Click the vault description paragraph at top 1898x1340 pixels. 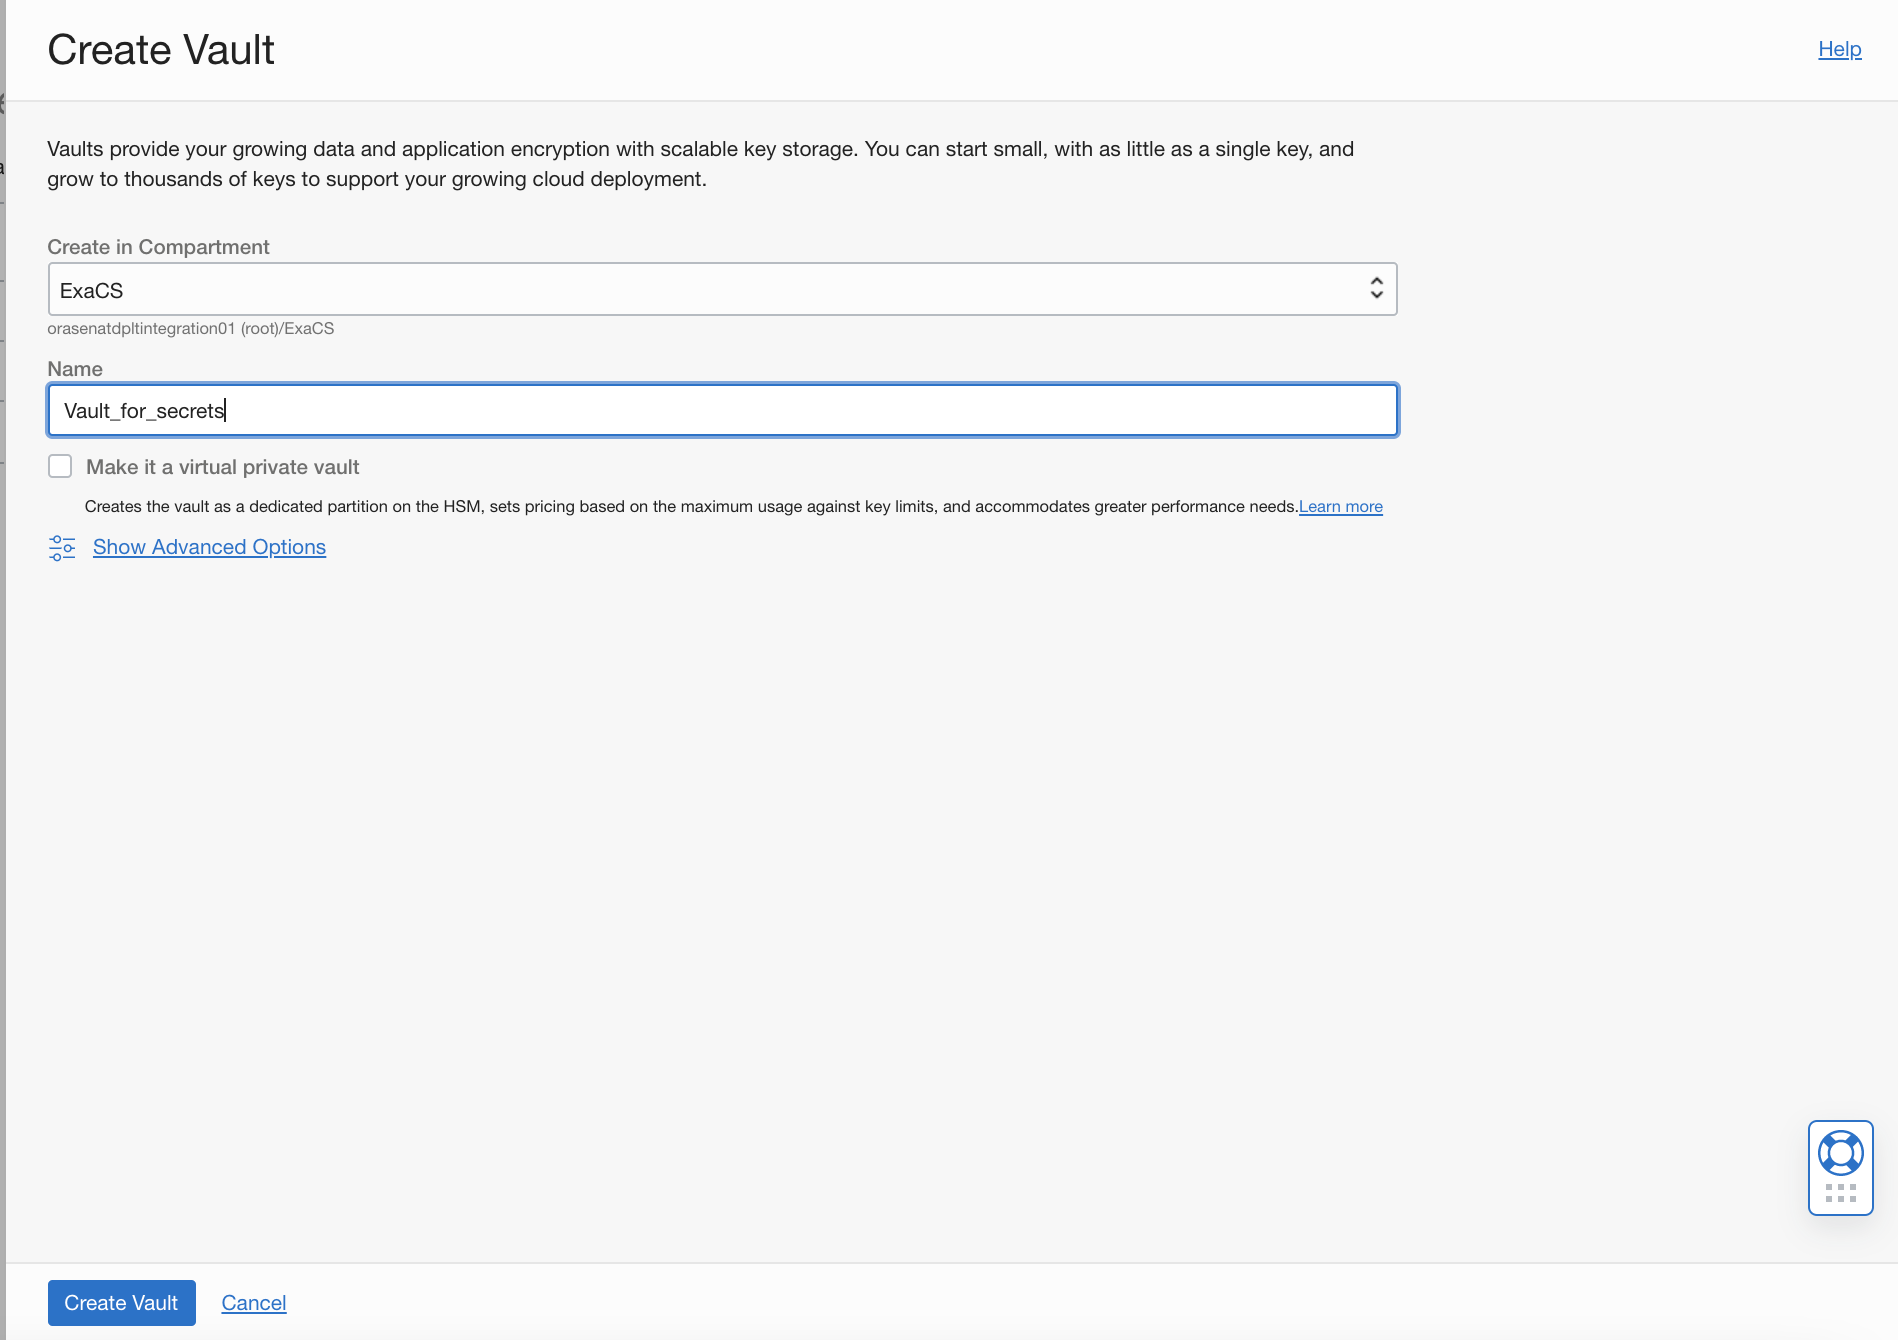pyautogui.click(x=700, y=164)
